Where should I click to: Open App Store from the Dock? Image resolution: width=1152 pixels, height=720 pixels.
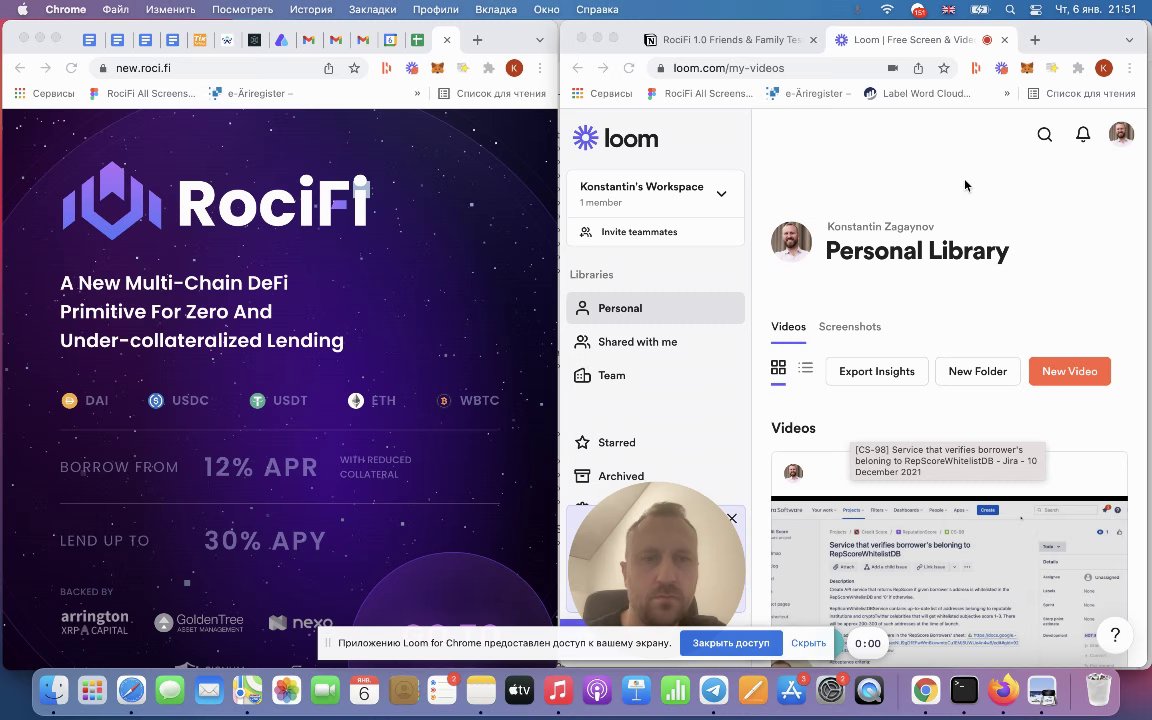coord(791,690)
